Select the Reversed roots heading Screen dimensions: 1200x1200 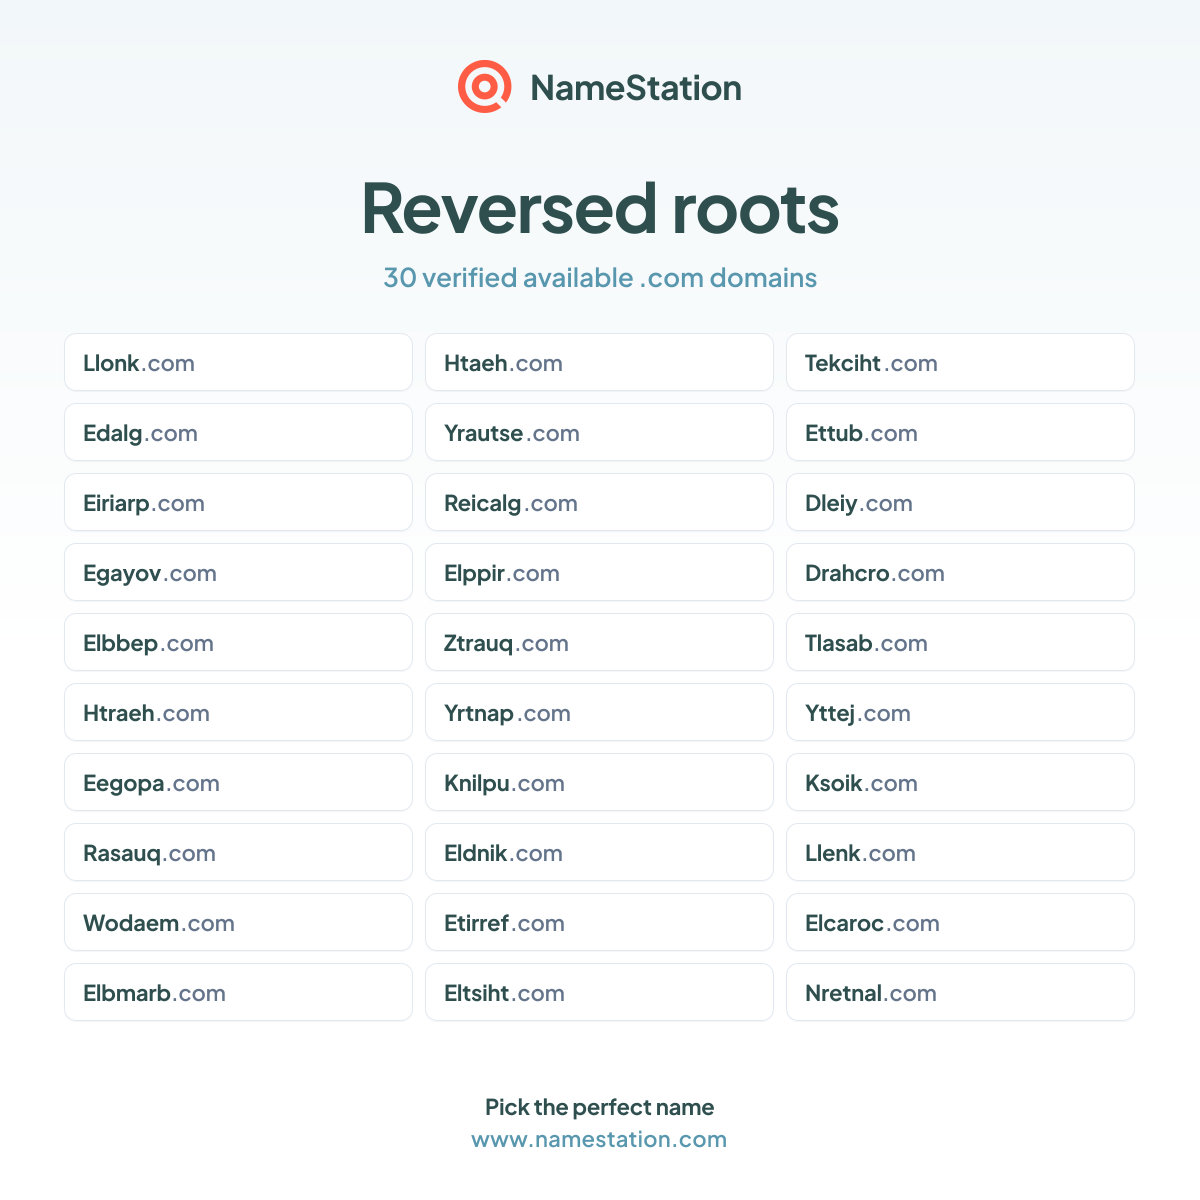point(600,208)
